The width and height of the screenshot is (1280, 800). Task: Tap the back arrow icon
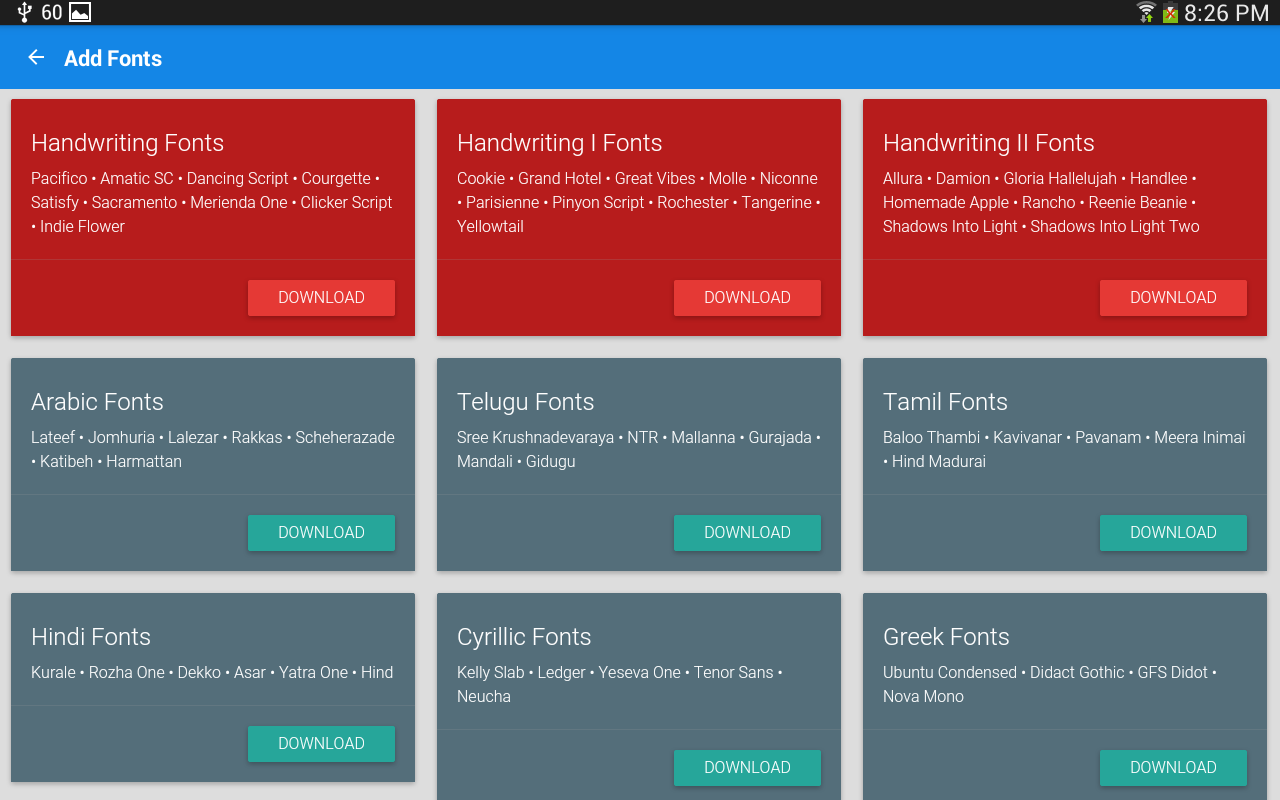coord(36,57)
